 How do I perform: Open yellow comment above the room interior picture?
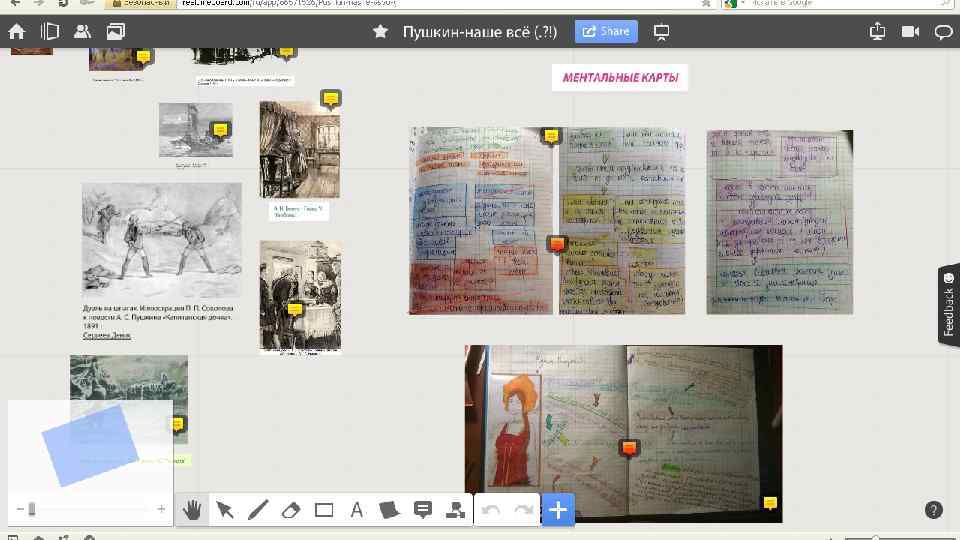331,99
